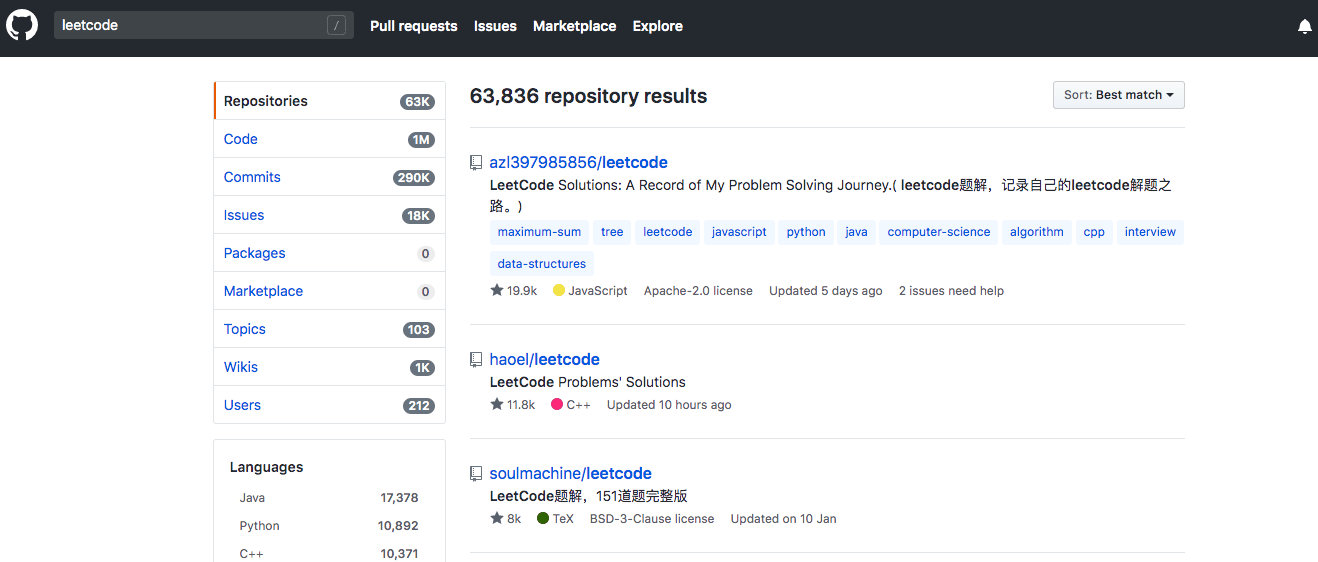
Task: Click the slash shortcut icon in search box
Action: pyautogui.click(x=336, y=26)
